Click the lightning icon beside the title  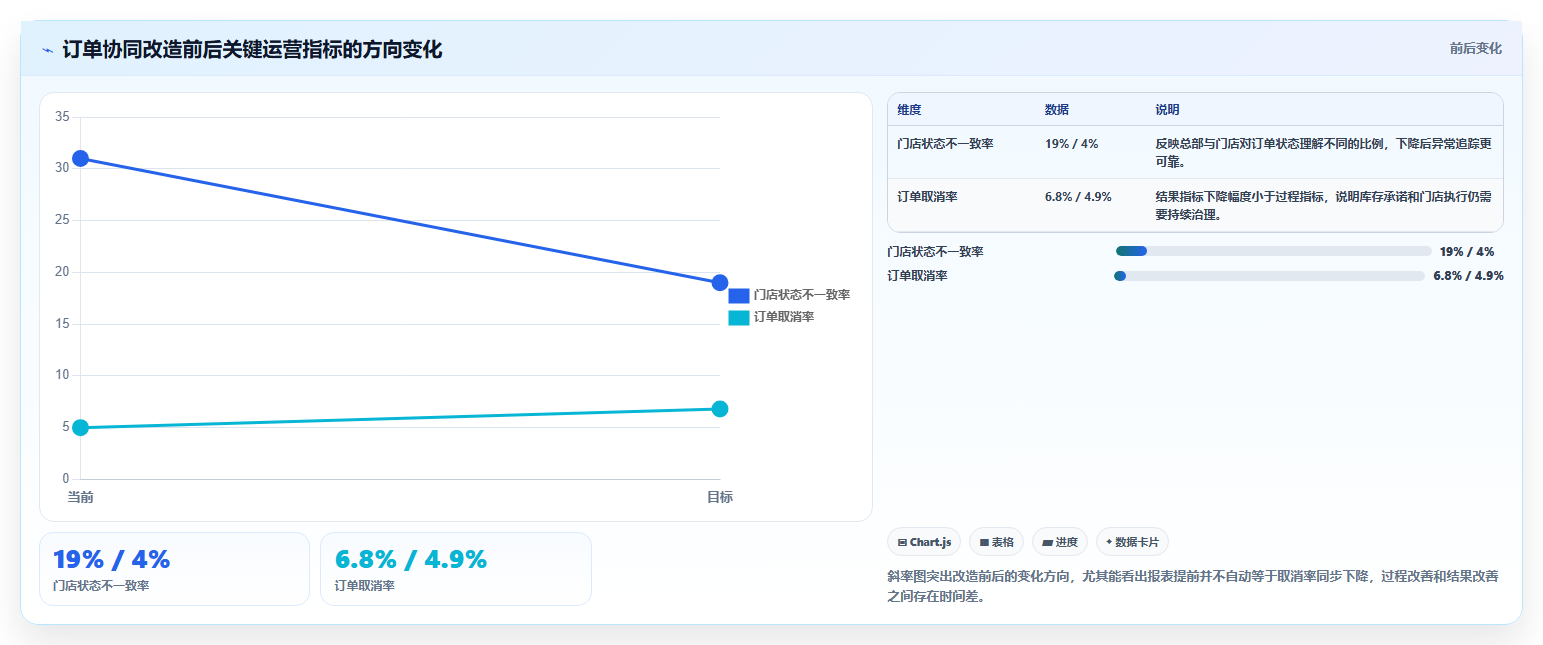(x=47, y=50)
